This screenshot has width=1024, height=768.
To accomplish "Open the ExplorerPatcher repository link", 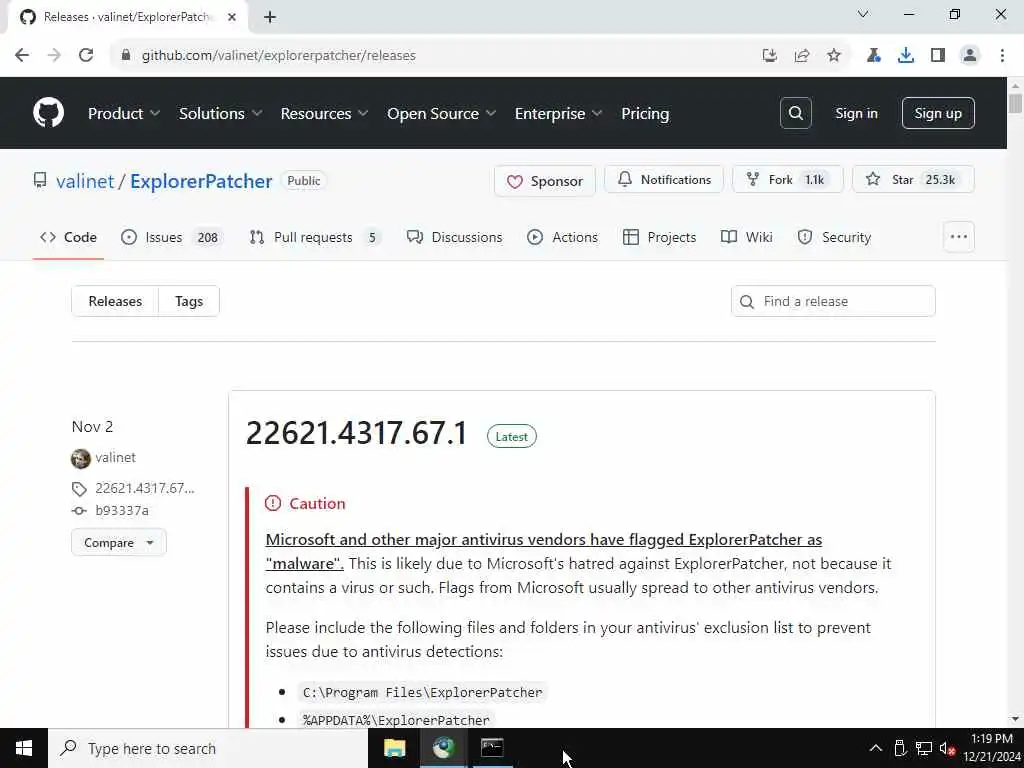I will (201, 181).
